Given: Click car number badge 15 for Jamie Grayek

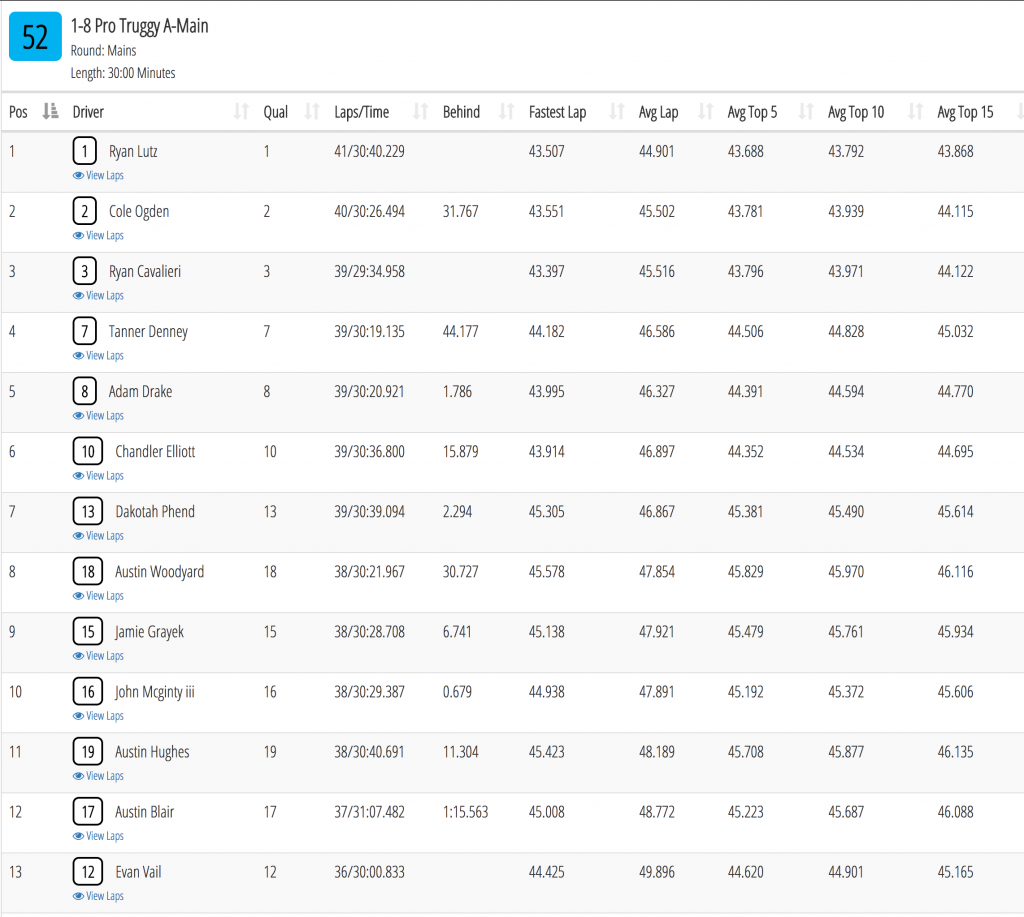Looking at the screenshot, I should coord(88,632).
